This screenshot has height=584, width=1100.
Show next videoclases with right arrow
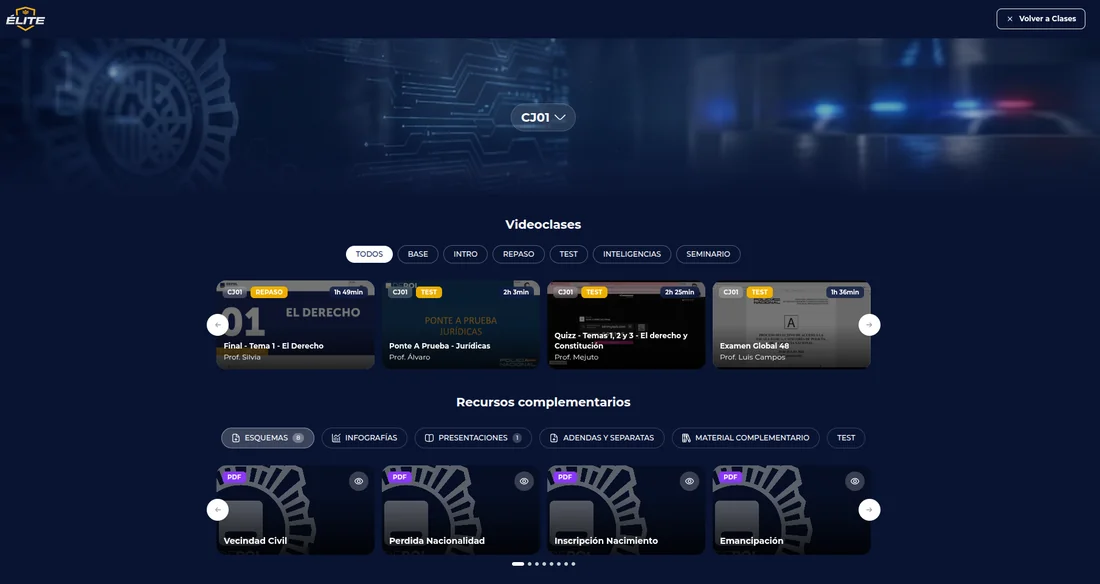point(869,325)
